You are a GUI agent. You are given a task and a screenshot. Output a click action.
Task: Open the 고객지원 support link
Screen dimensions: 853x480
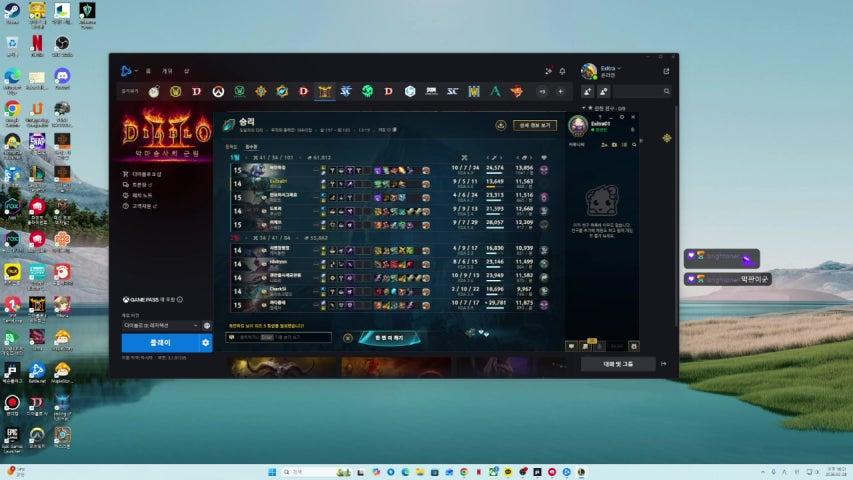(x=140, y=206)
